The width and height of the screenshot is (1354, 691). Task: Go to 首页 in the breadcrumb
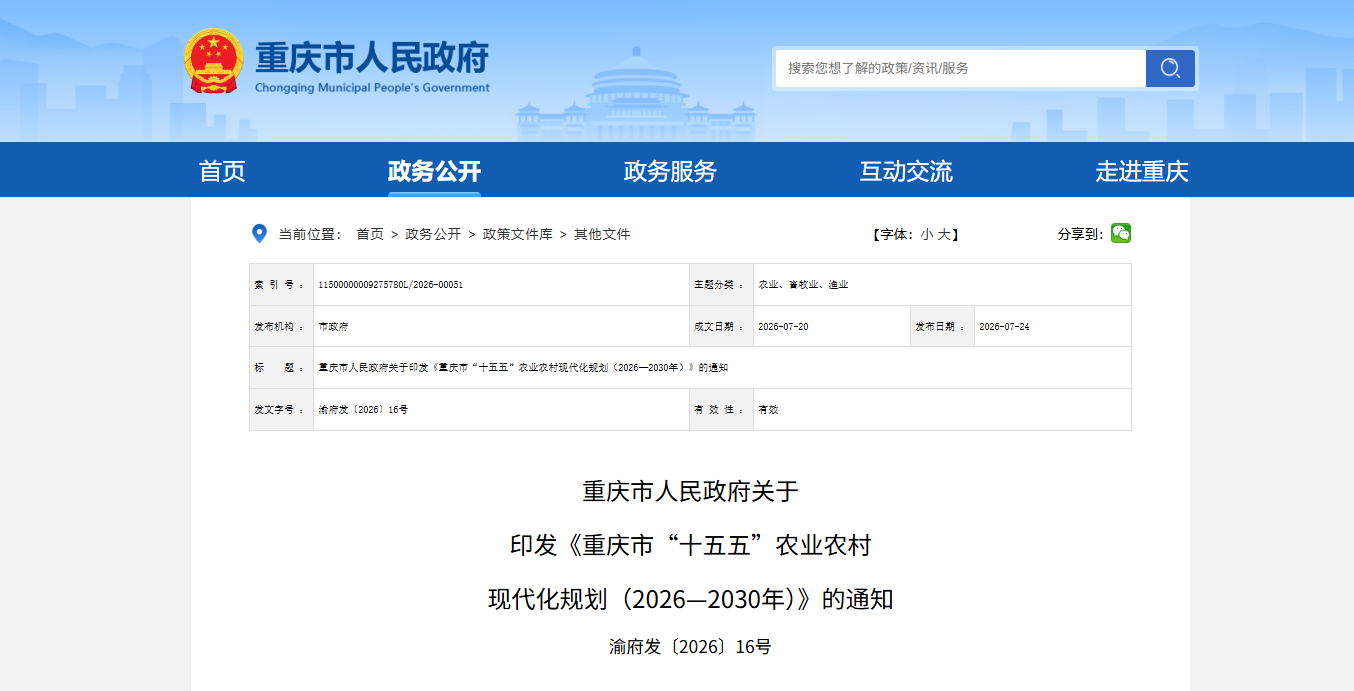click(370, 234)
